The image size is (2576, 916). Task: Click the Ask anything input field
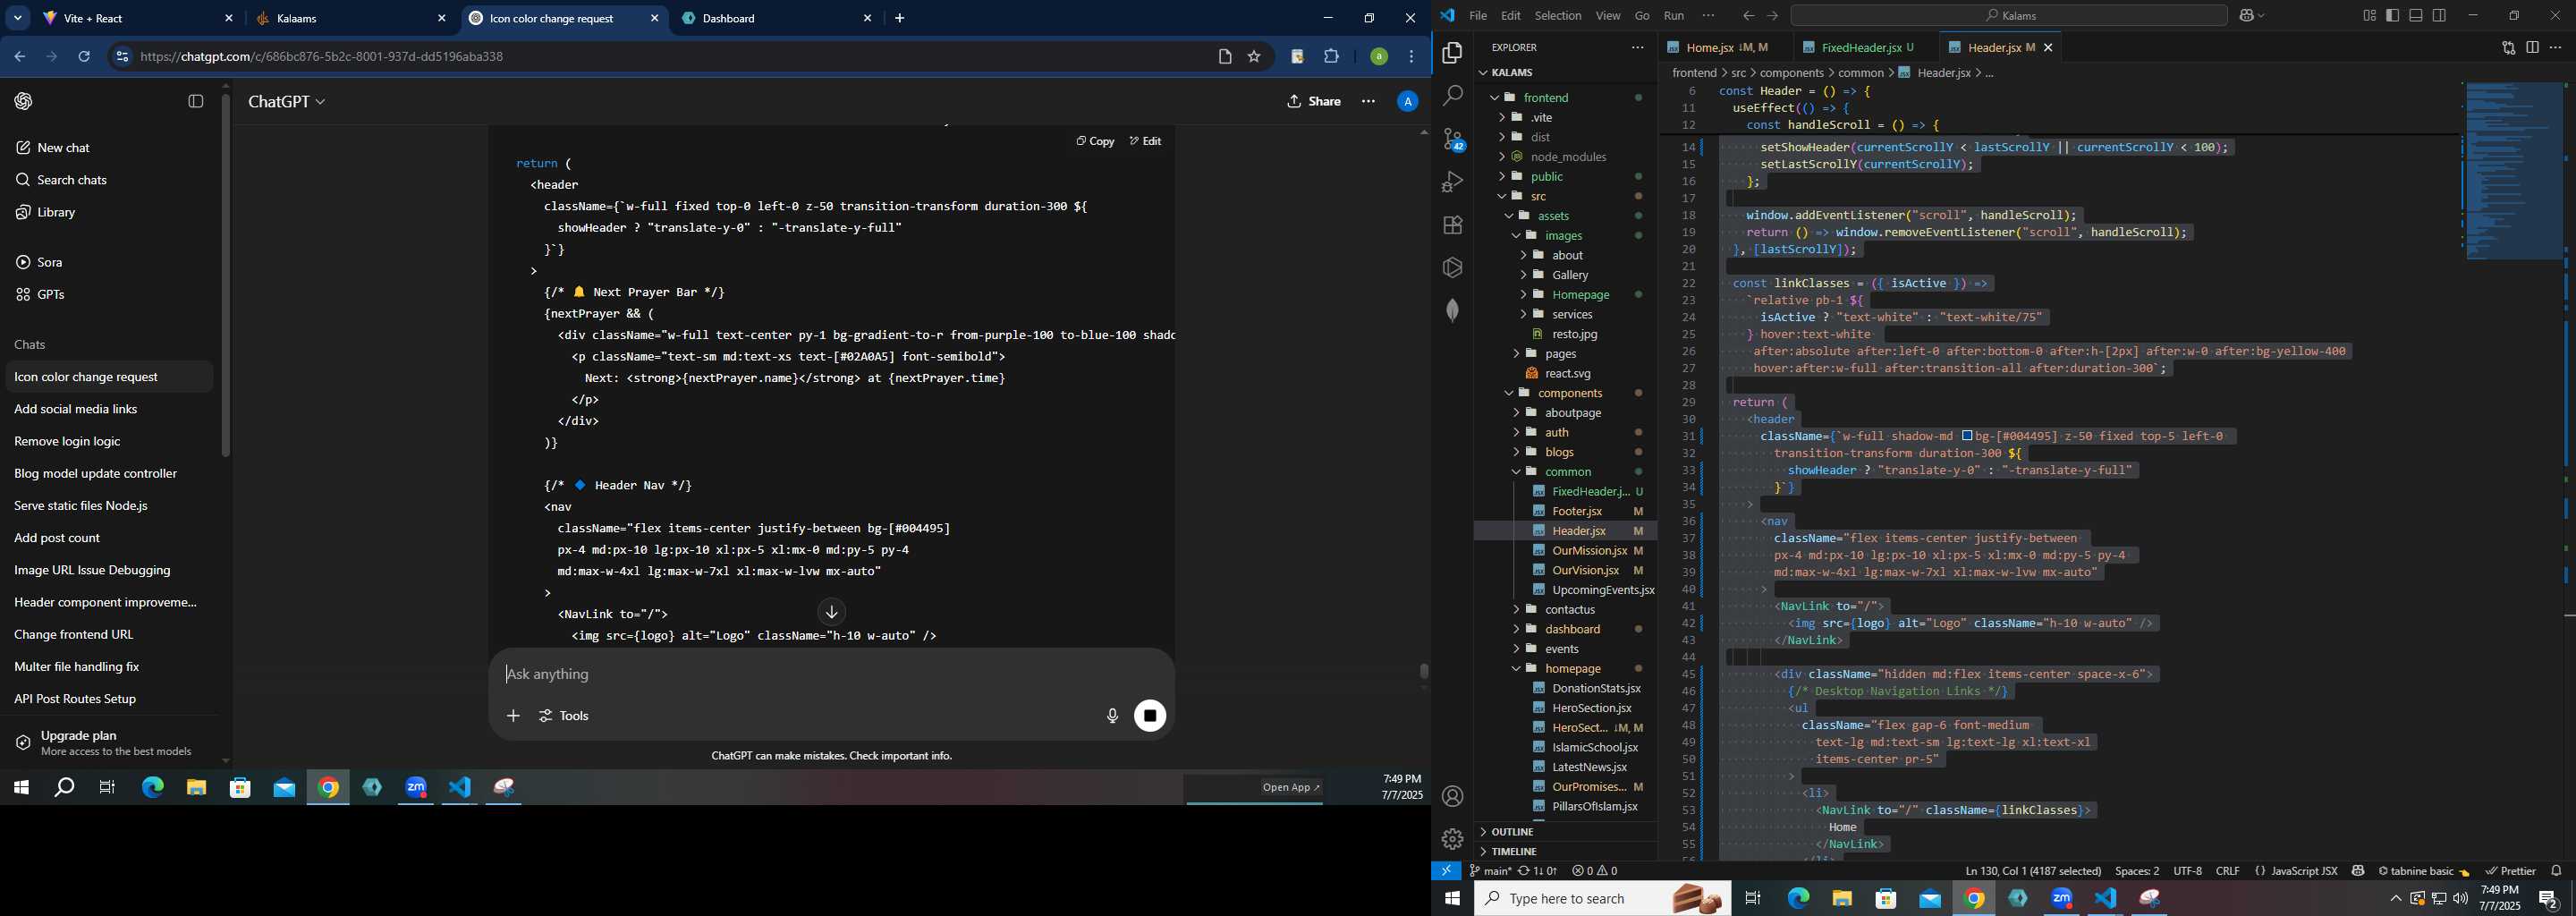[830, 675]
